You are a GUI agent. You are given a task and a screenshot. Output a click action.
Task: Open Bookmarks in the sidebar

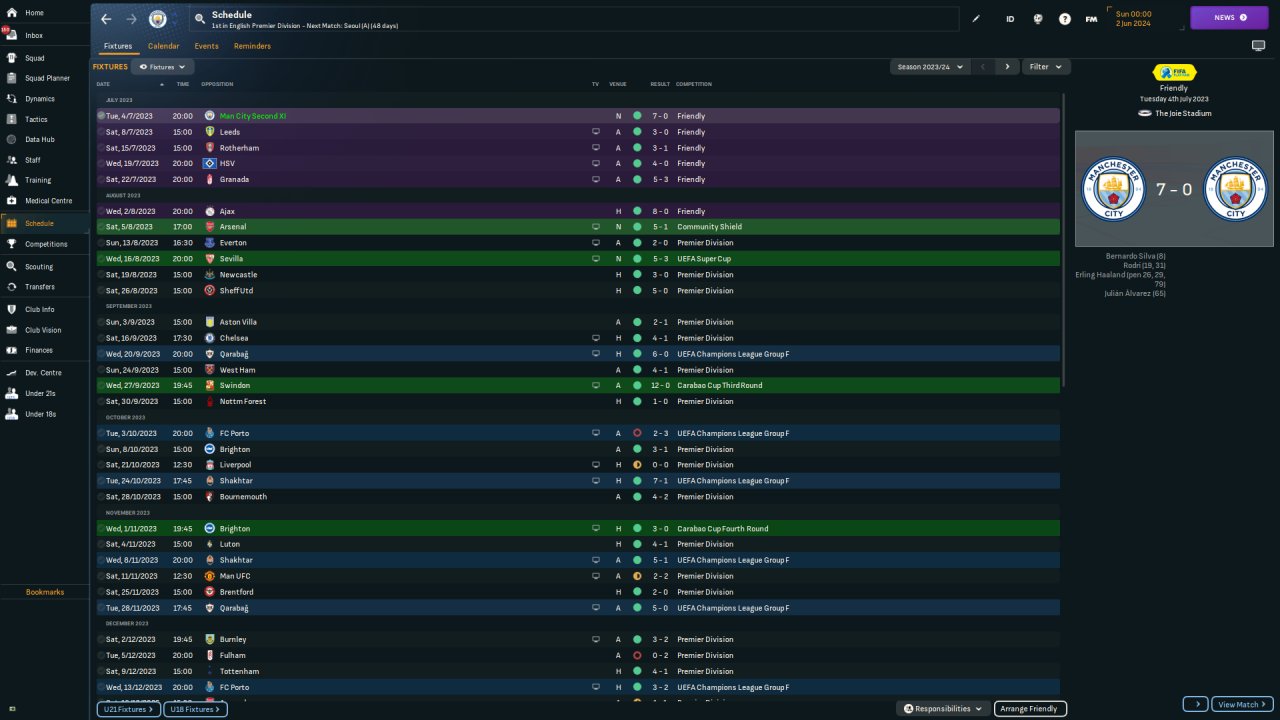(45, 592)
